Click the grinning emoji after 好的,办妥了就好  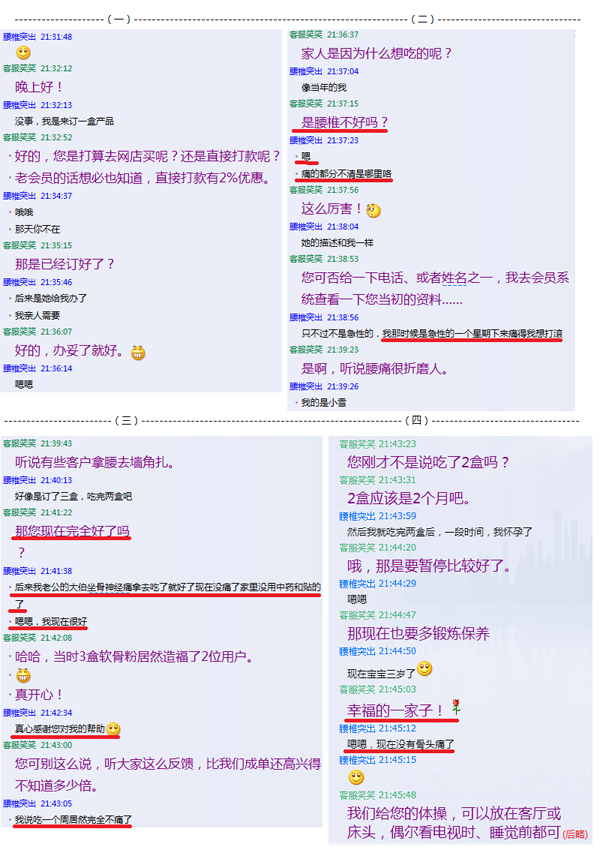click(138, 353)
